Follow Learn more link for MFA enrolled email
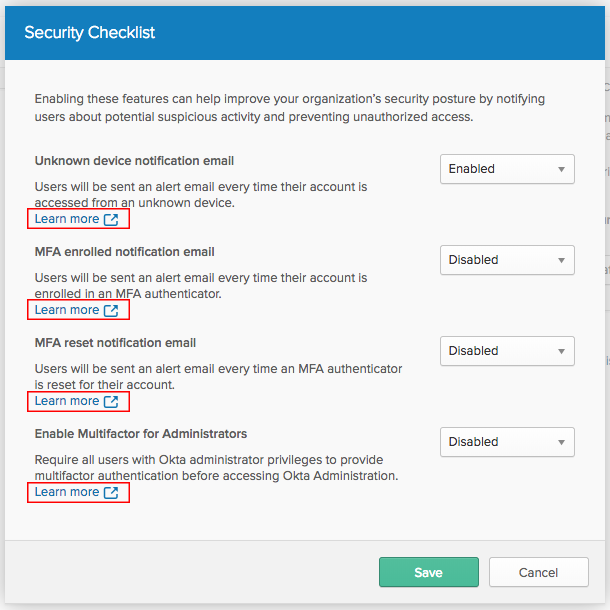This screenshot has height=610, width=610. (x=67, y=310)
